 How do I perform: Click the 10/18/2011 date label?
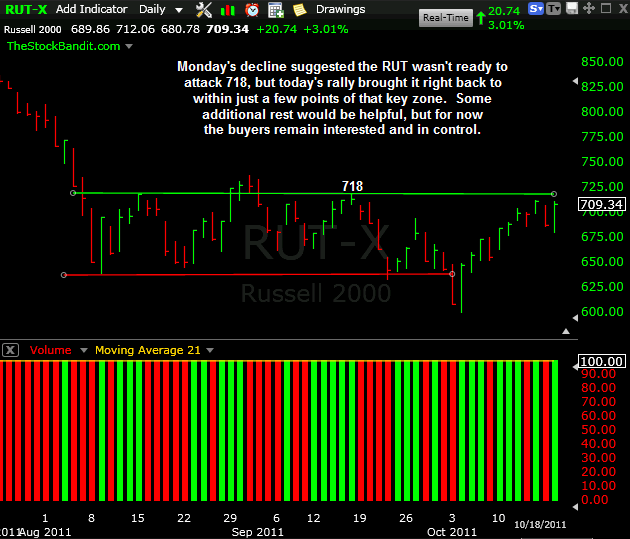[540, 525]
